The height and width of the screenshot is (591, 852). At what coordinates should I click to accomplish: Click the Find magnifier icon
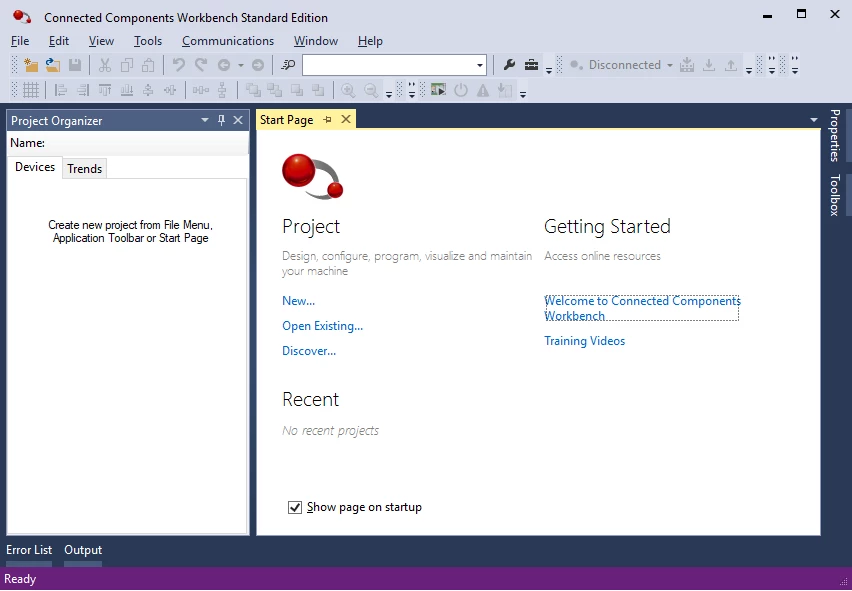287,65
